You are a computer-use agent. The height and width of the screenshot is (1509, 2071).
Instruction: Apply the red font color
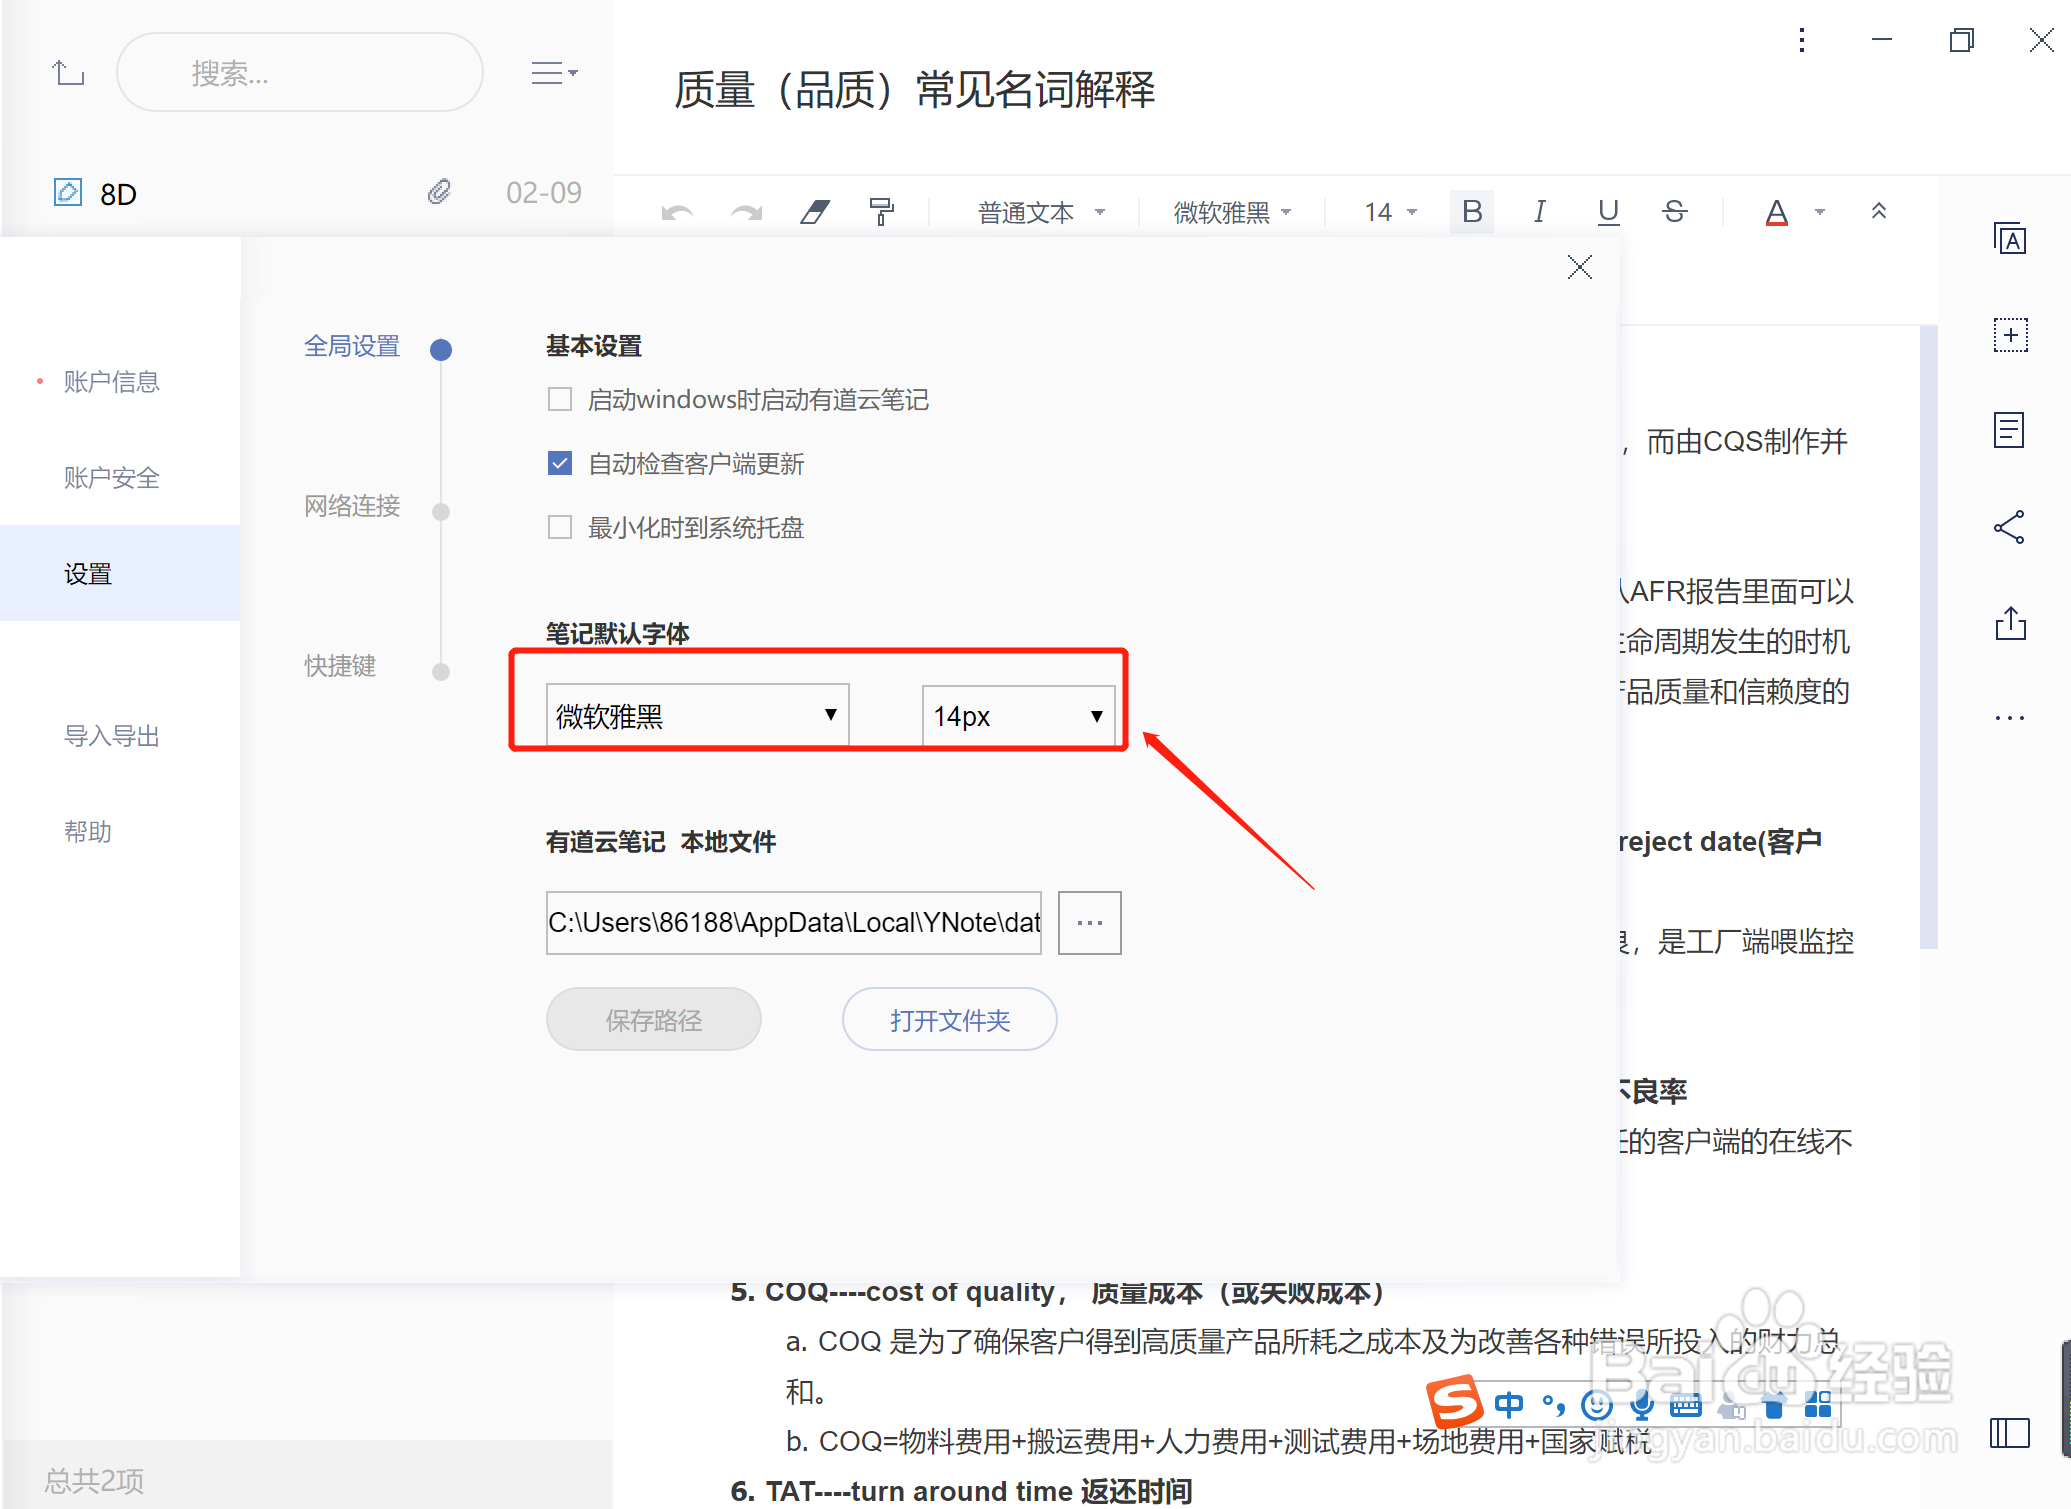coord(1776,212)
